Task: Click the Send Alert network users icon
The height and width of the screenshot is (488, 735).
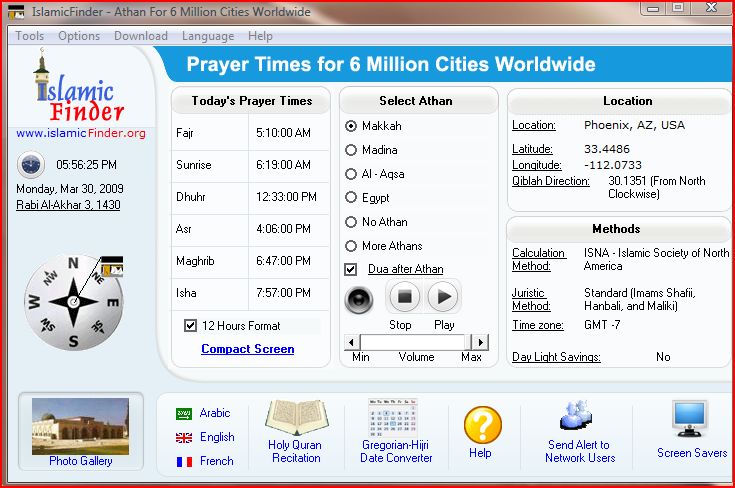Action: 577,415
